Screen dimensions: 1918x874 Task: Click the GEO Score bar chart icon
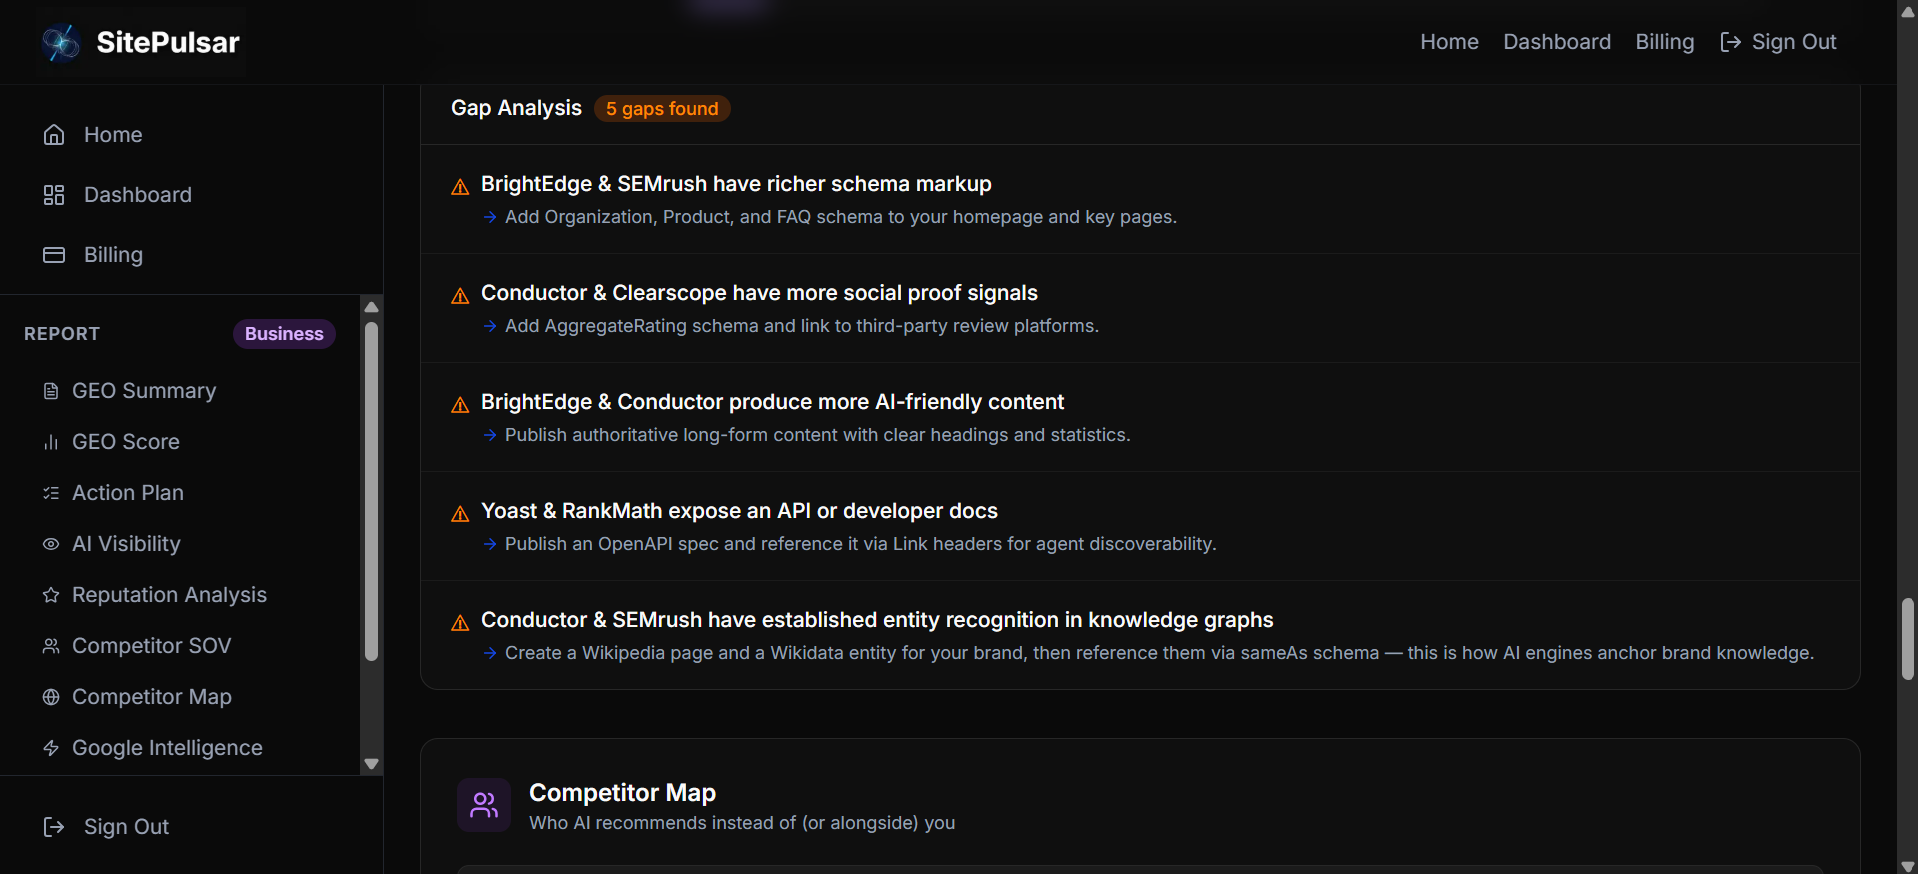point(51,442)
